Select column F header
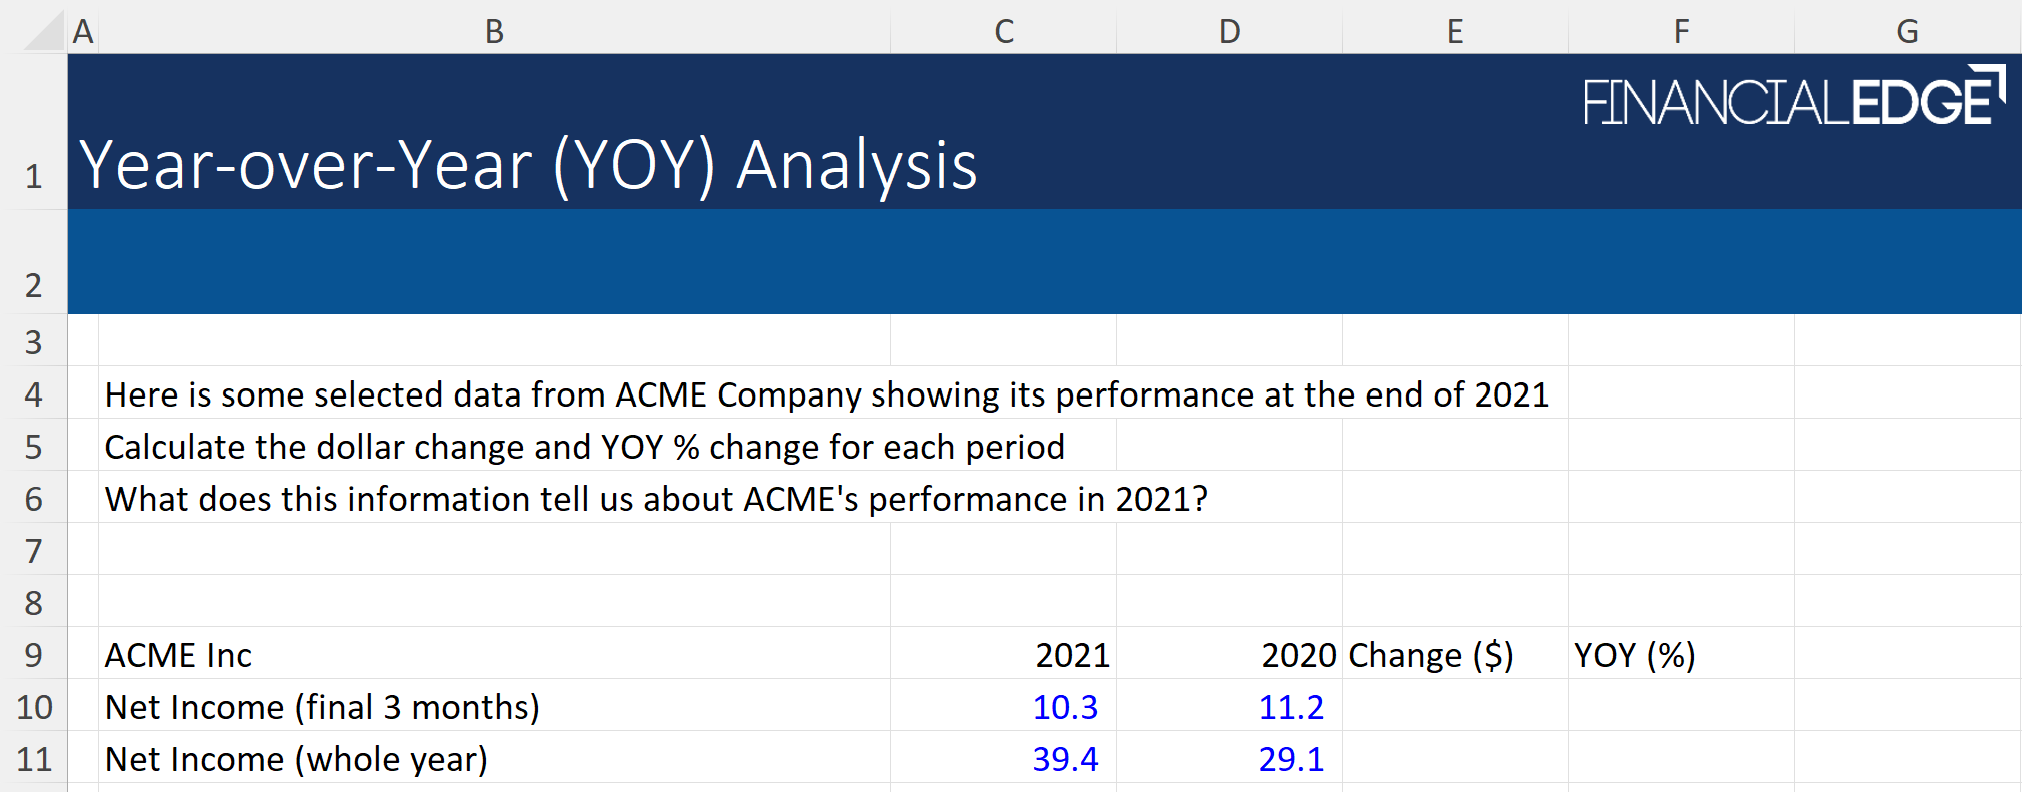Screen dimensions: 2022x792 click(x=1681, y=31)
